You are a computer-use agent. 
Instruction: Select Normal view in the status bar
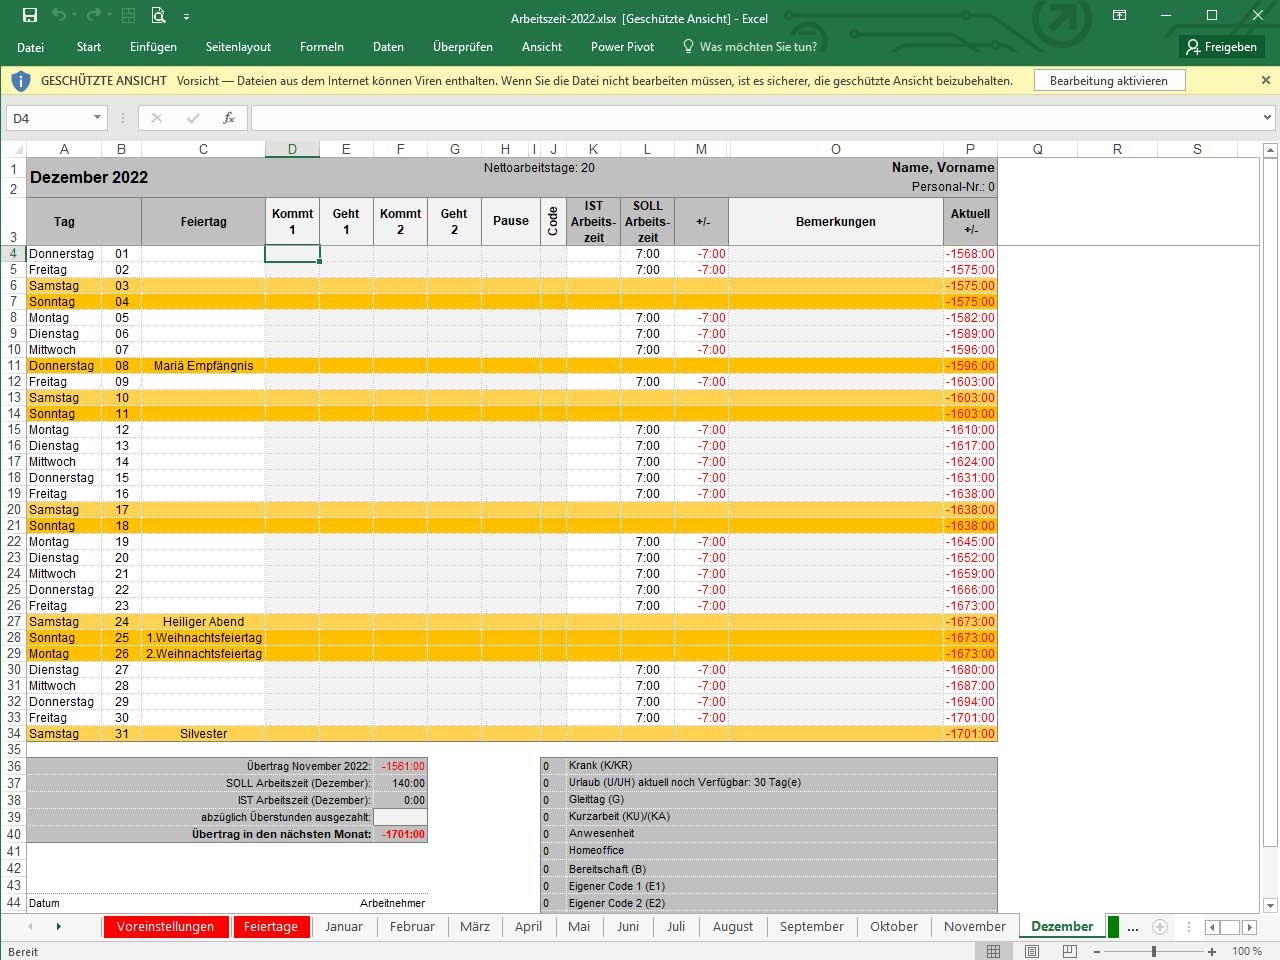tap(993, 951)
